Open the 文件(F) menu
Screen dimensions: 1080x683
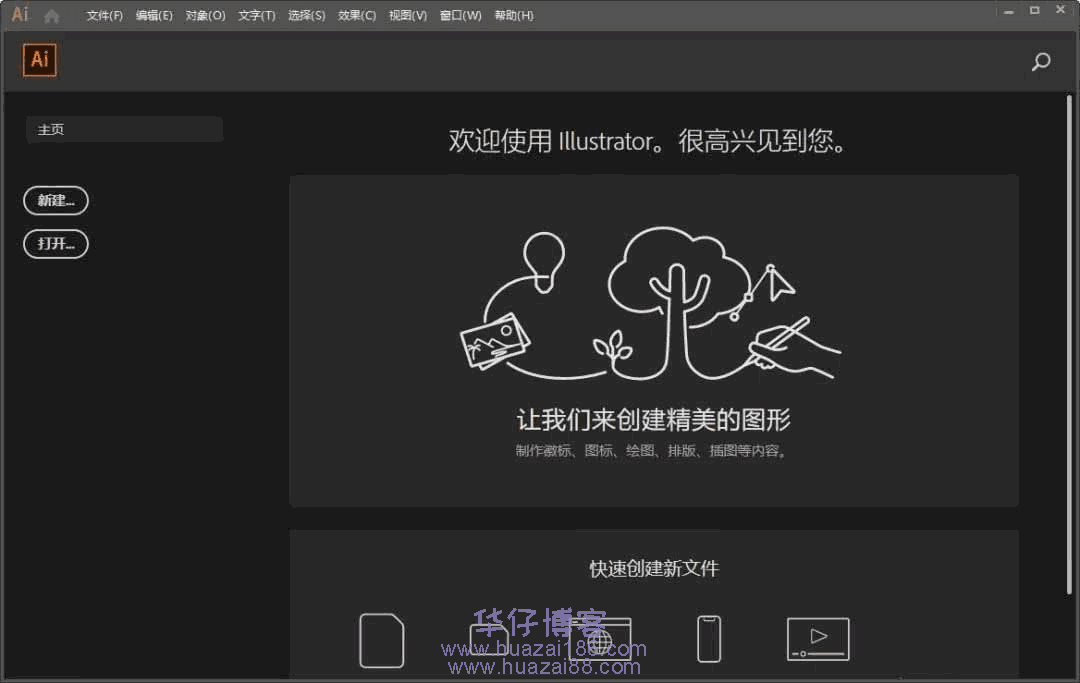(x=105, y=15)
